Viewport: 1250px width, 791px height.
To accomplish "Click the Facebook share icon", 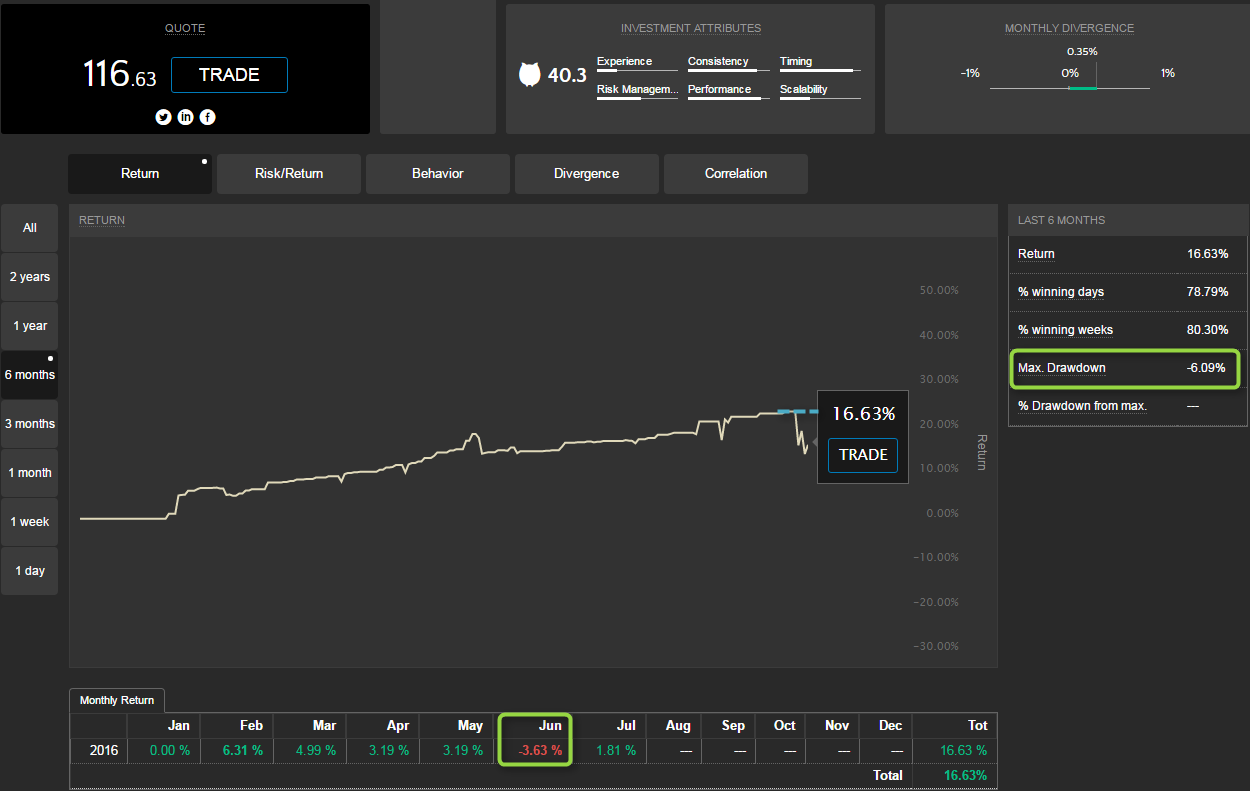I will point(207,117).
